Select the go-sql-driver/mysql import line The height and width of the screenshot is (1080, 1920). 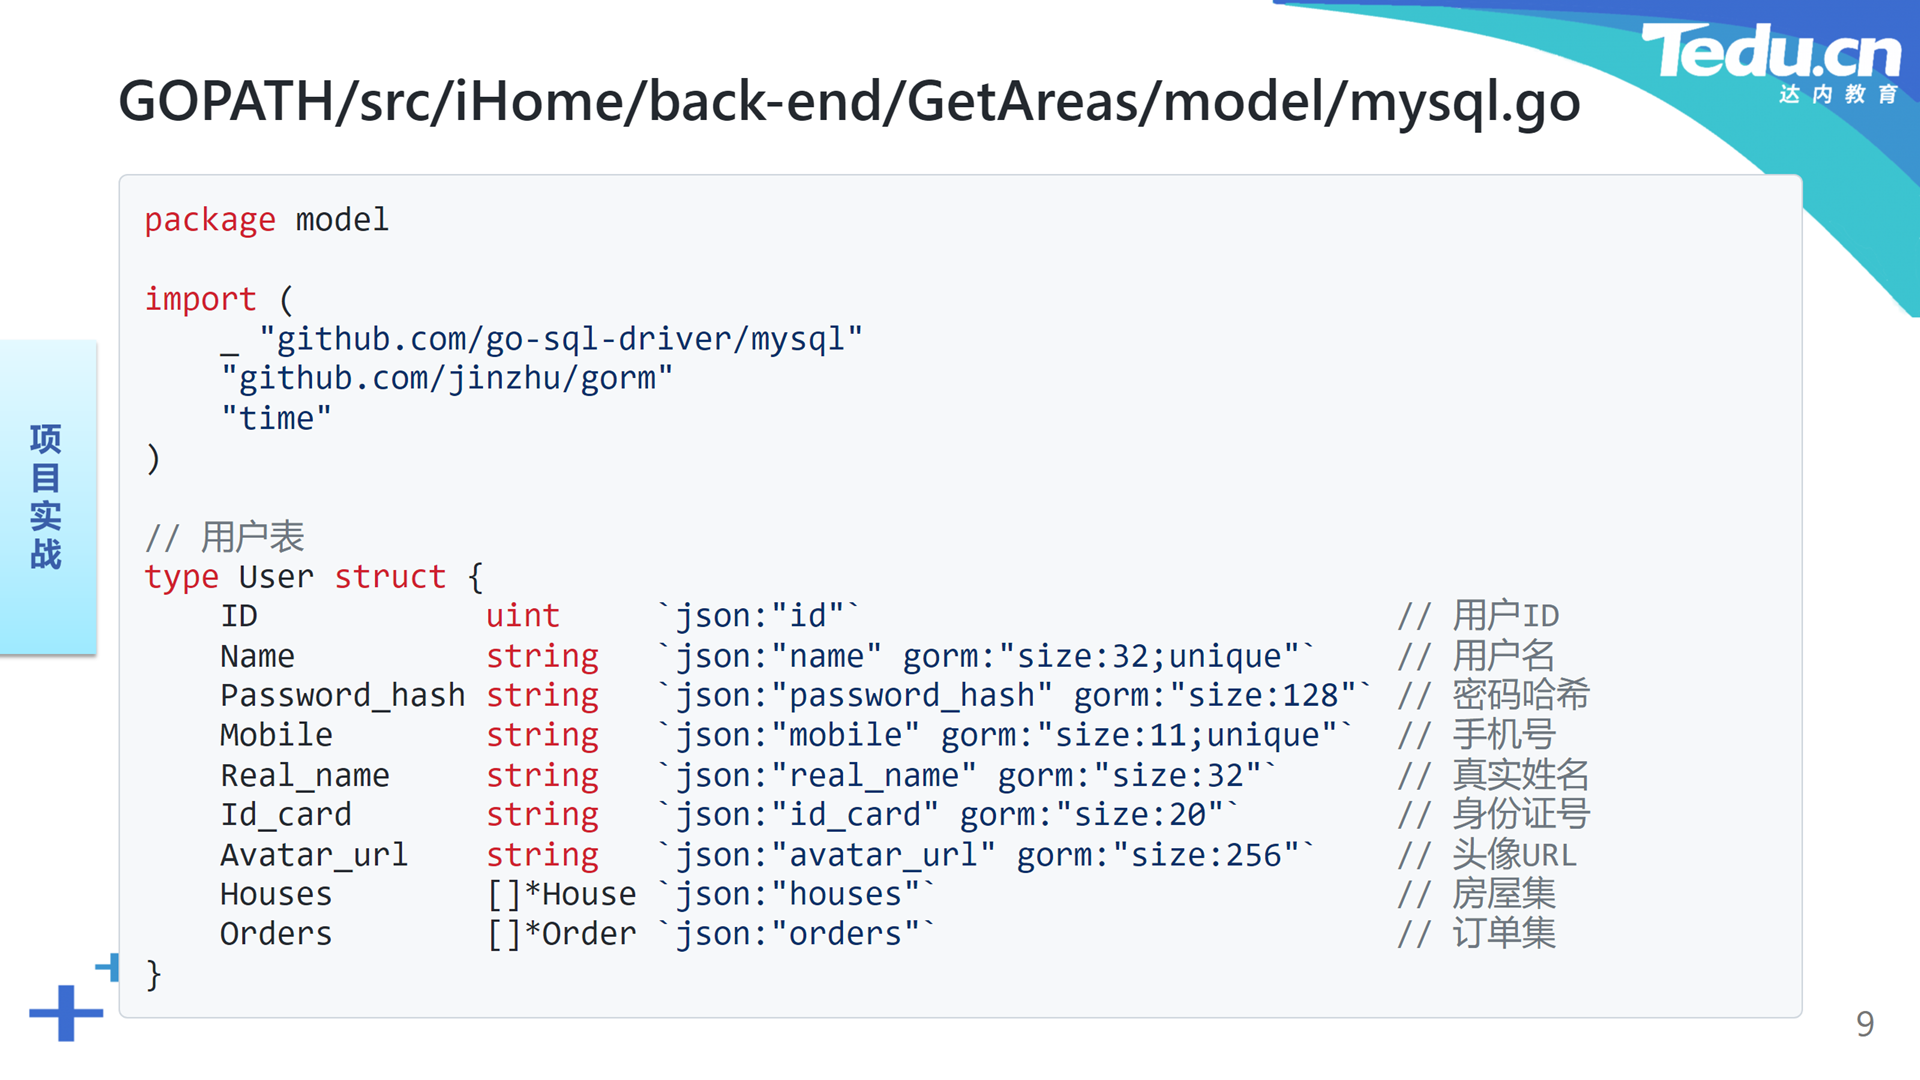(x=541, y=339)
